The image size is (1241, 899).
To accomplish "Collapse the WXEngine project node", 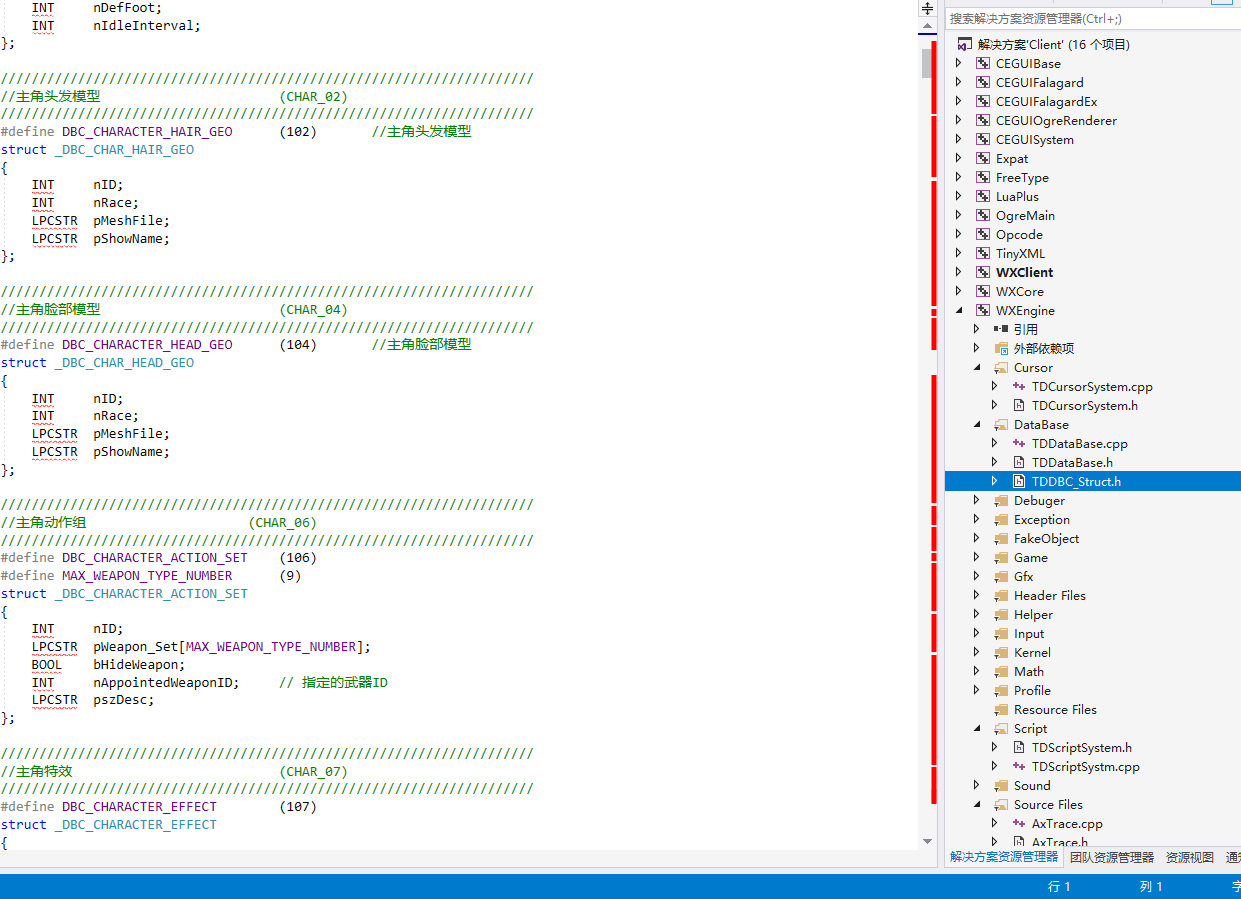I will (959, 311).
